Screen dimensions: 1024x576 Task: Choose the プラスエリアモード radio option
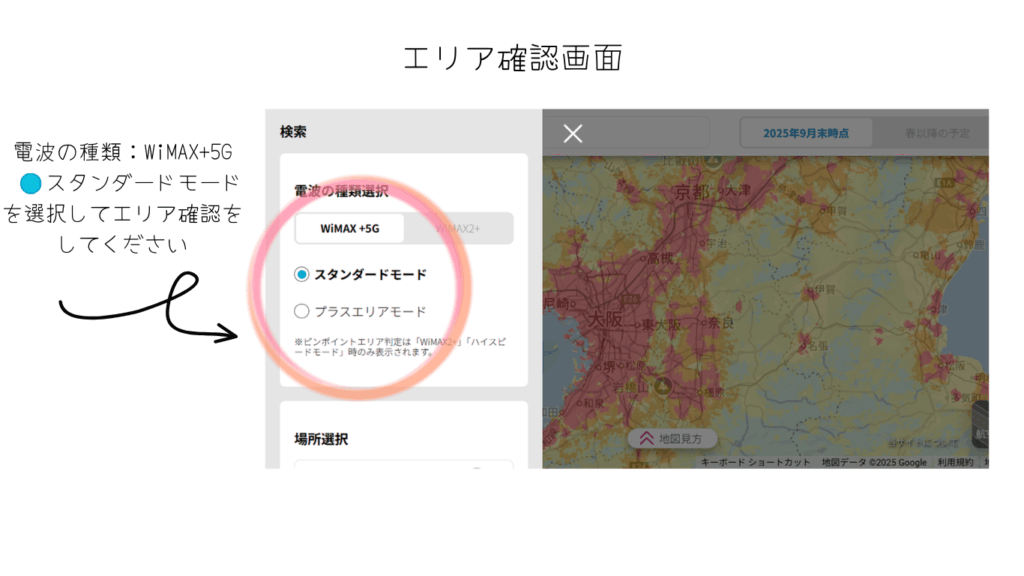pos(302,311)
